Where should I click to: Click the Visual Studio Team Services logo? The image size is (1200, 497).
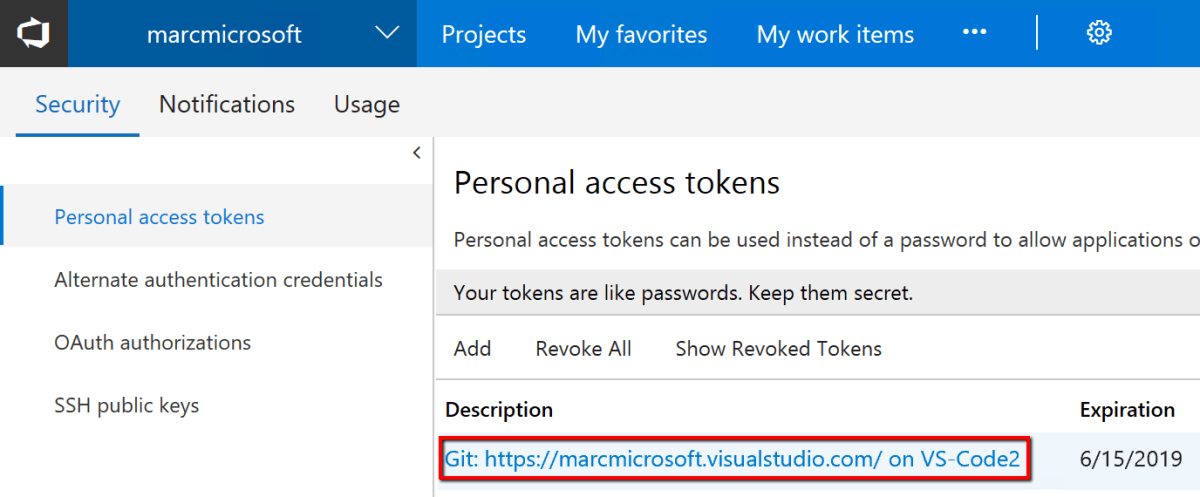pos(33,33)
